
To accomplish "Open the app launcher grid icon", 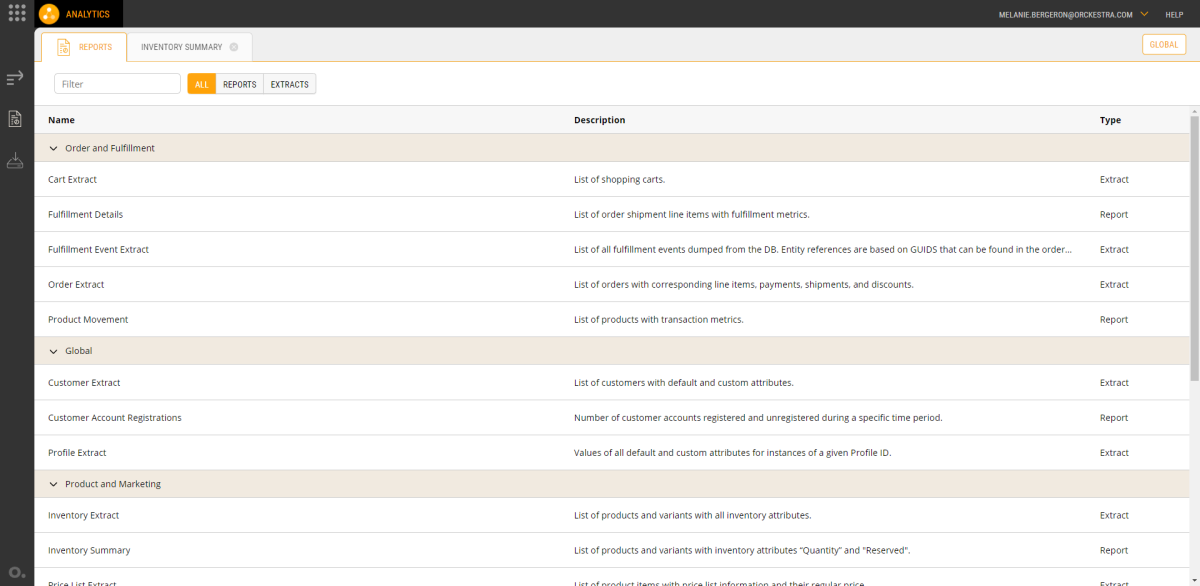I will pos(17,14).
